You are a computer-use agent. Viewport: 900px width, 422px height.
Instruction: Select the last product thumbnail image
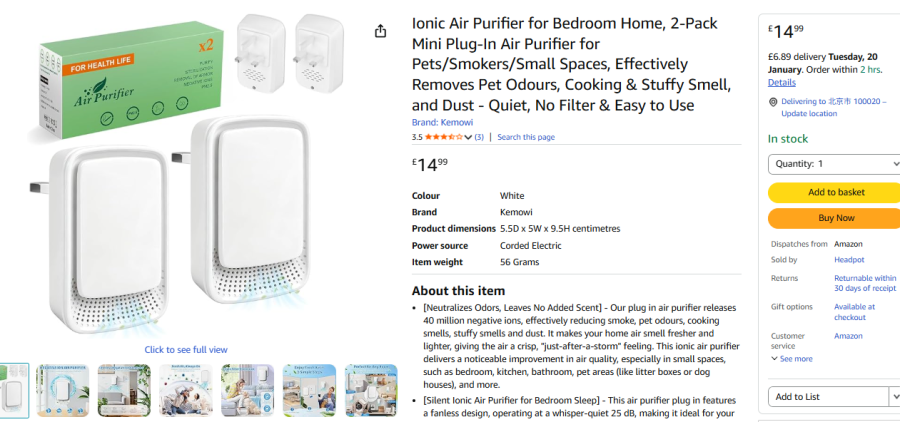(371, 390)
